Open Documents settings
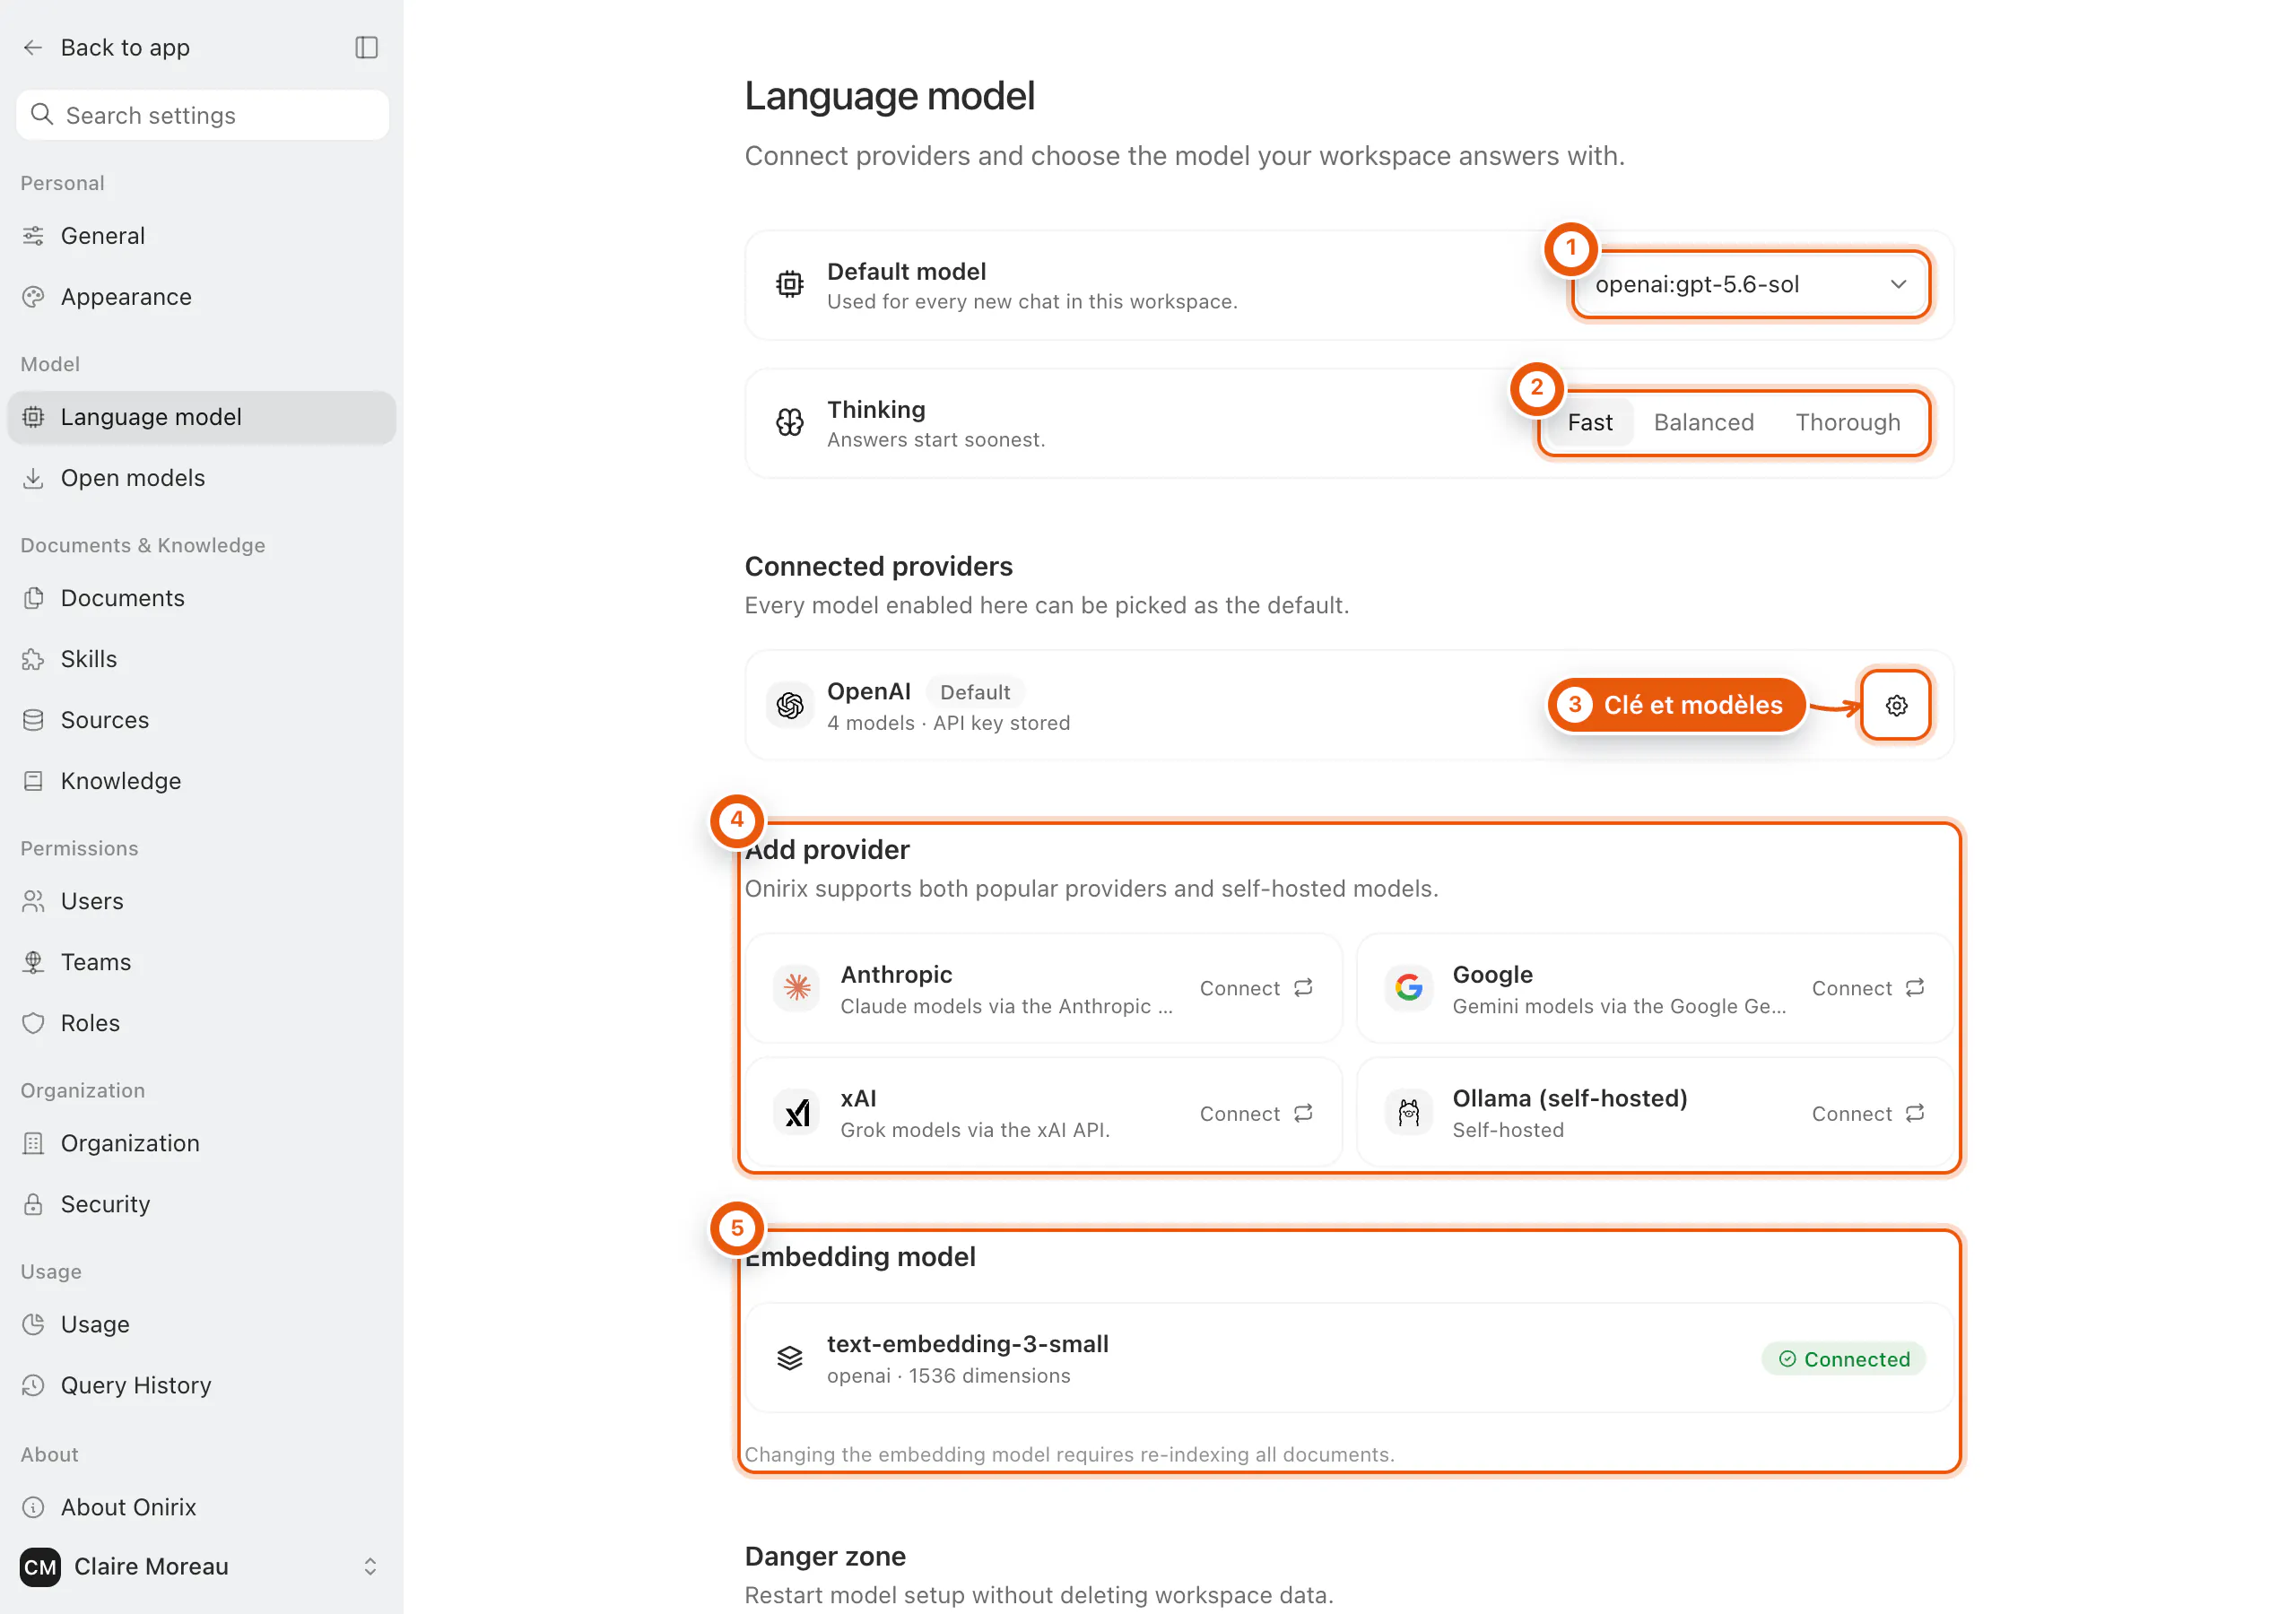 [202, 598]
